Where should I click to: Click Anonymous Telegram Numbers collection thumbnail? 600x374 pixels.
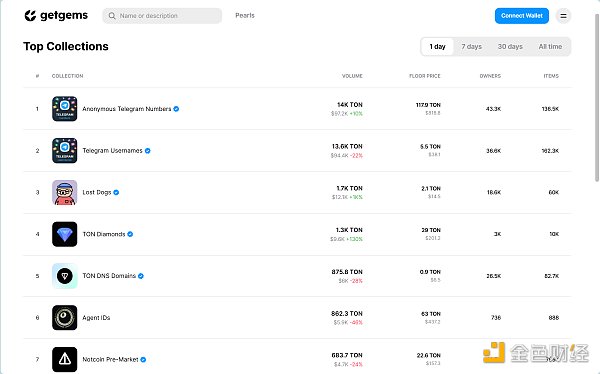64,109
